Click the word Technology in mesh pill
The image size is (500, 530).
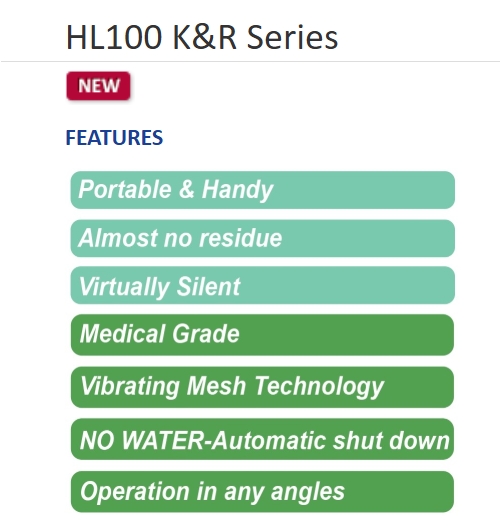[319, 386]
